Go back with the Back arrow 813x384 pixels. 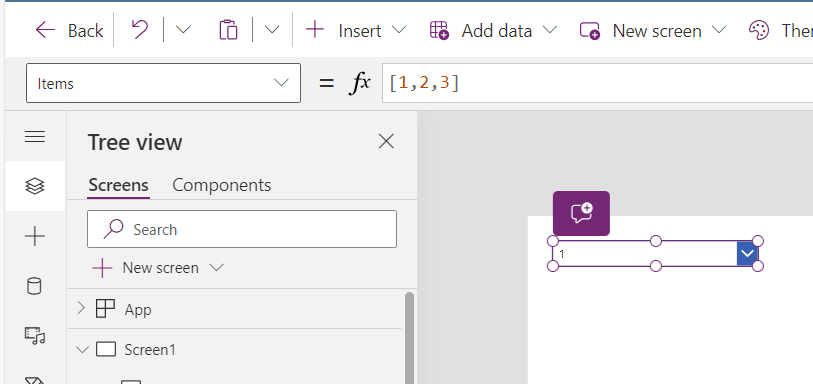point(68,31)
